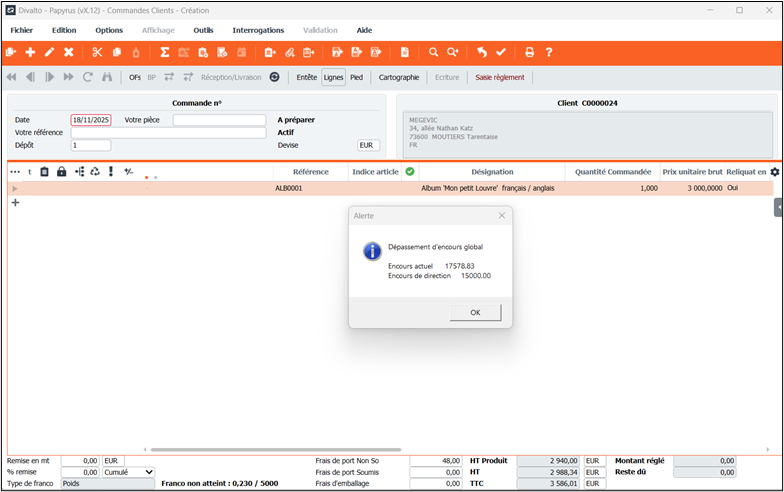Click the ALB0001 reference cell
This screenshot has height=492, width=784.
pyautogui.click(x=310, y=188)
